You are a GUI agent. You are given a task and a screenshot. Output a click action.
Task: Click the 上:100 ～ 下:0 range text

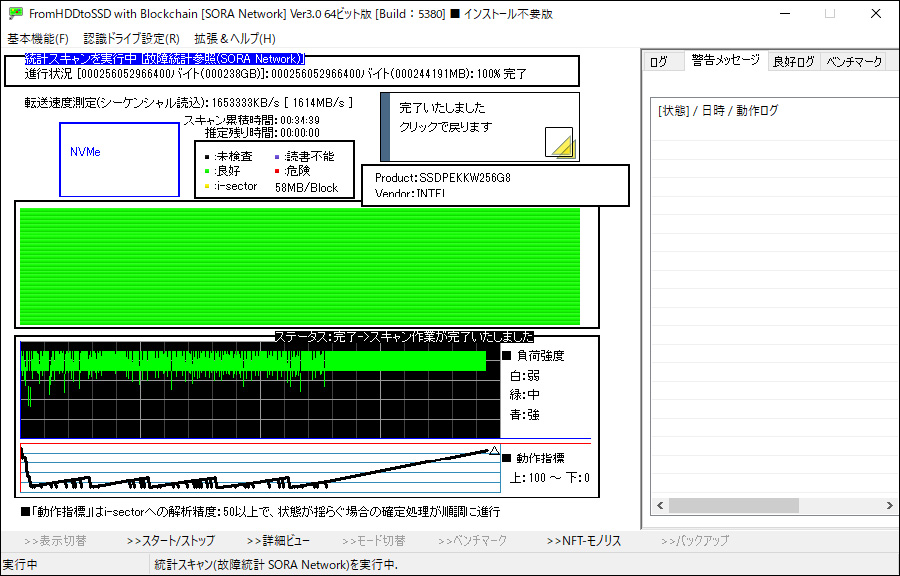pyautogui.click(x=549, y=478)
